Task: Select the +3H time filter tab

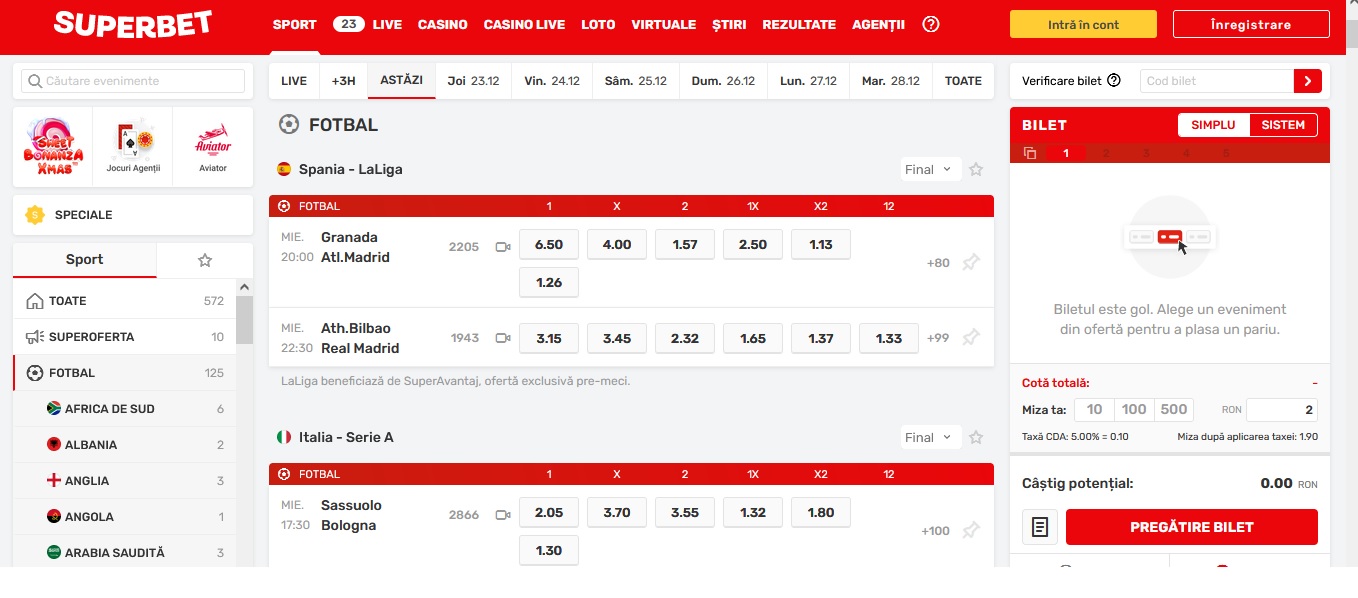Action: coord(344,81)
